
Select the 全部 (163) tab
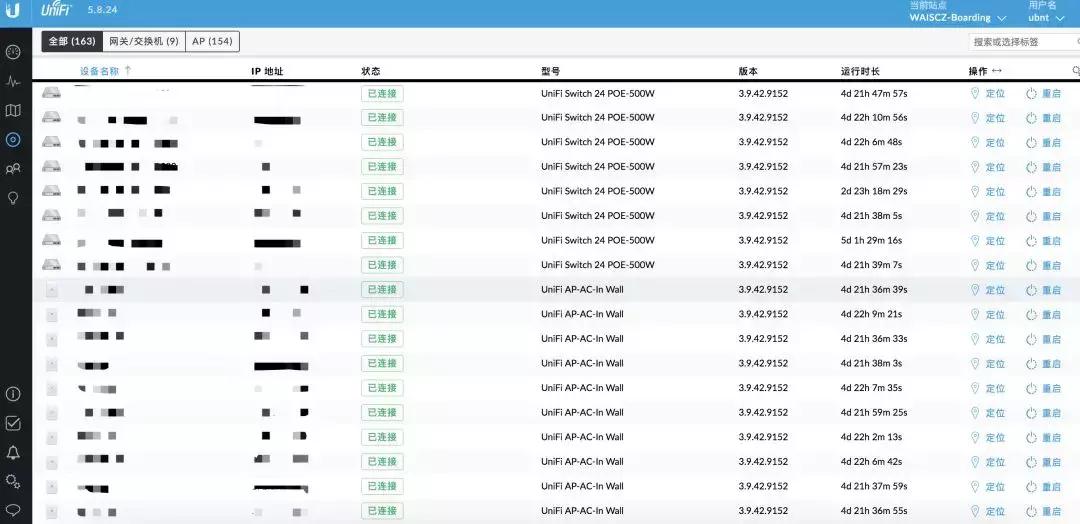tap(72, 41)
